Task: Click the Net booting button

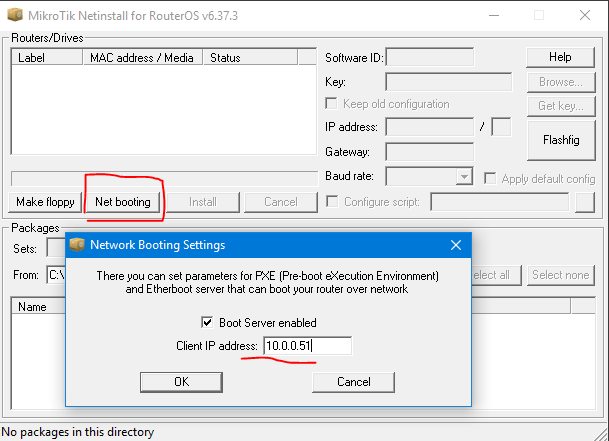Action: (x=123, y=202)
